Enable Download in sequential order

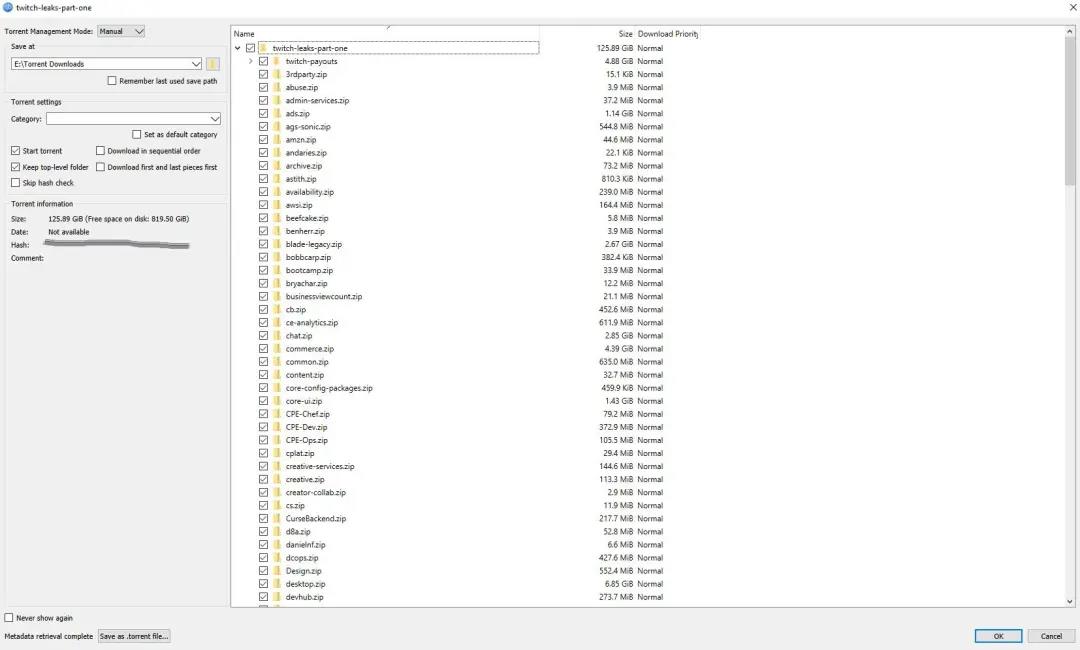click(101, 151)
